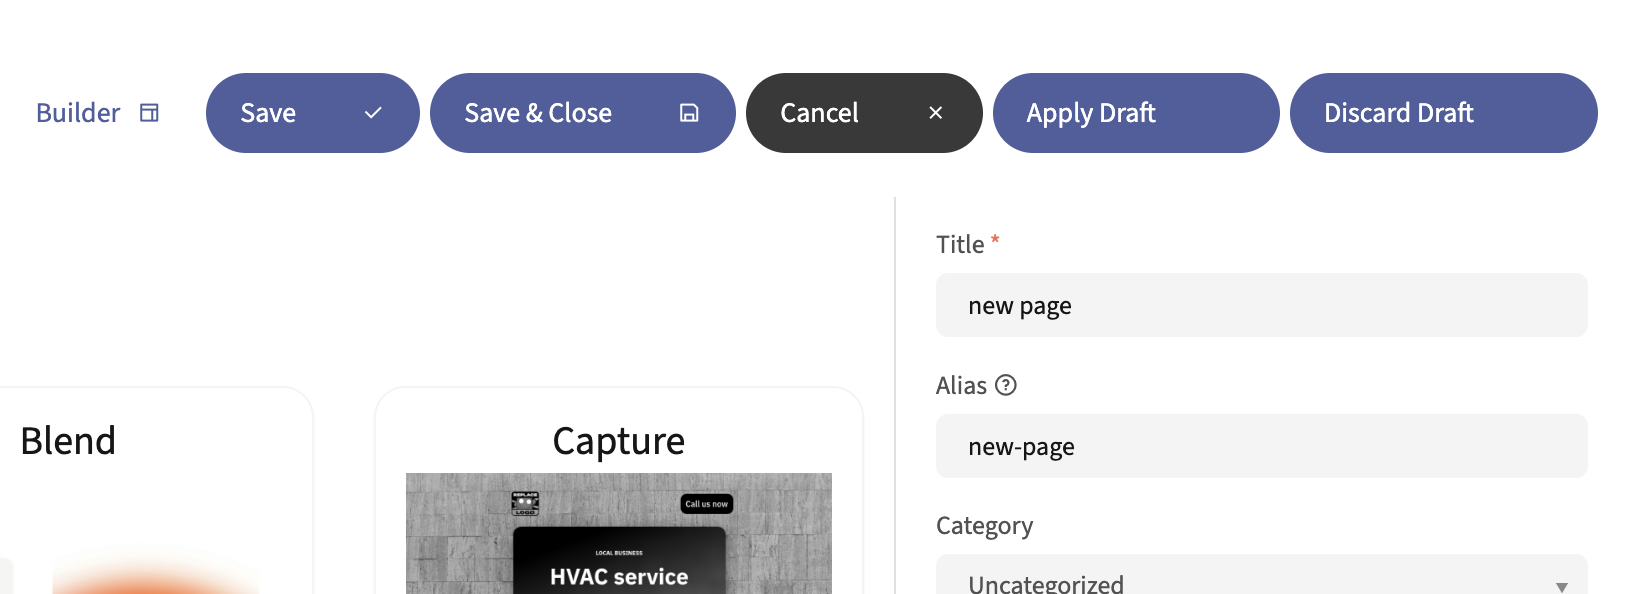Click the checkmark icon in Save button

coord(373,113)
